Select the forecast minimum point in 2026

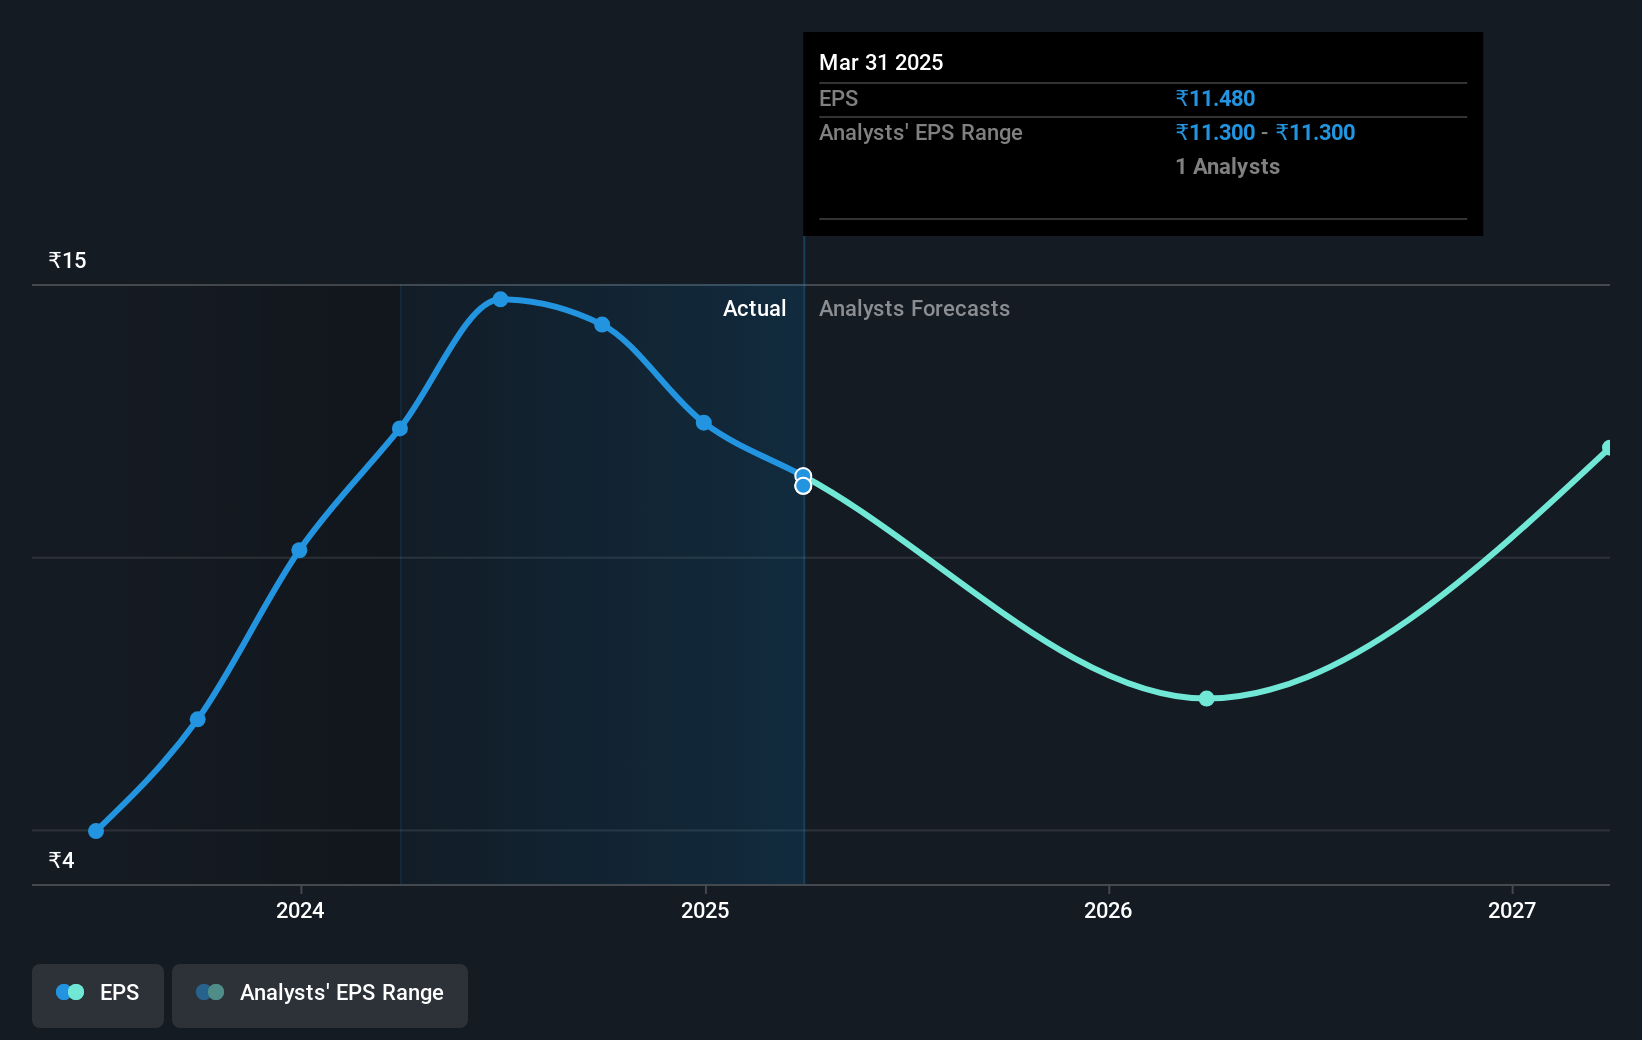click(1206, 698)
